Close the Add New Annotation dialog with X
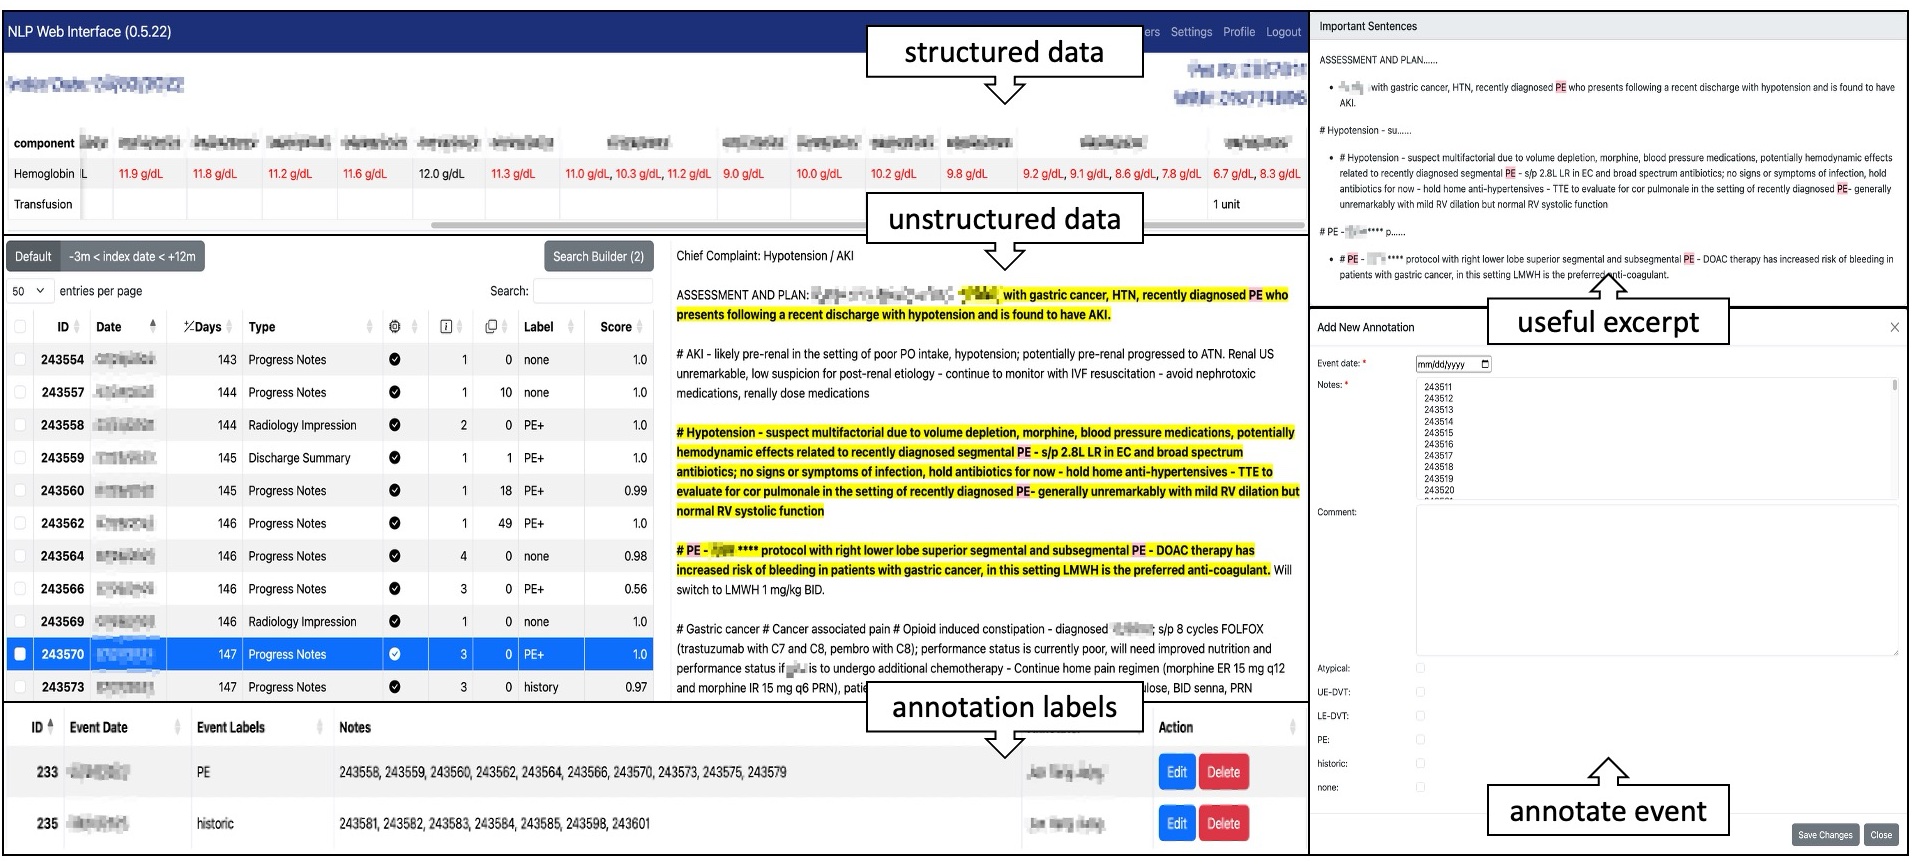Viewport: 1912px width, 866px height. 1894,327
